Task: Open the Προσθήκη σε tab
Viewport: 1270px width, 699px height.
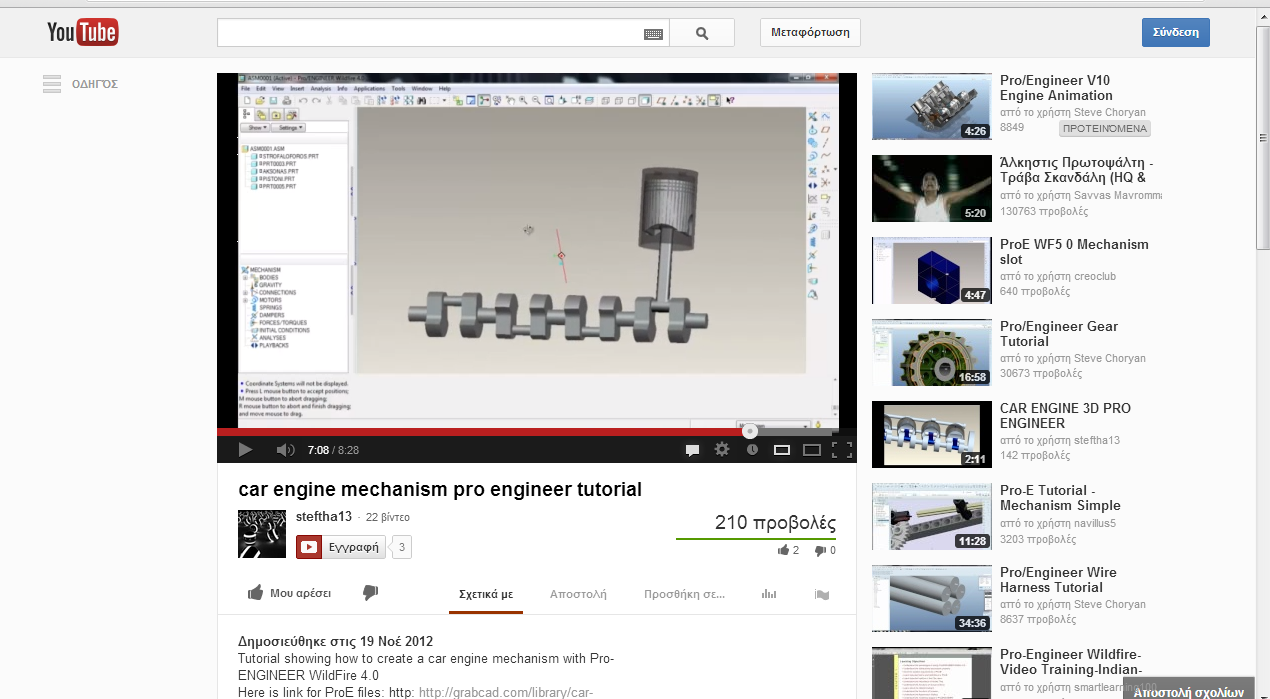Action: [x=685, y=594]
